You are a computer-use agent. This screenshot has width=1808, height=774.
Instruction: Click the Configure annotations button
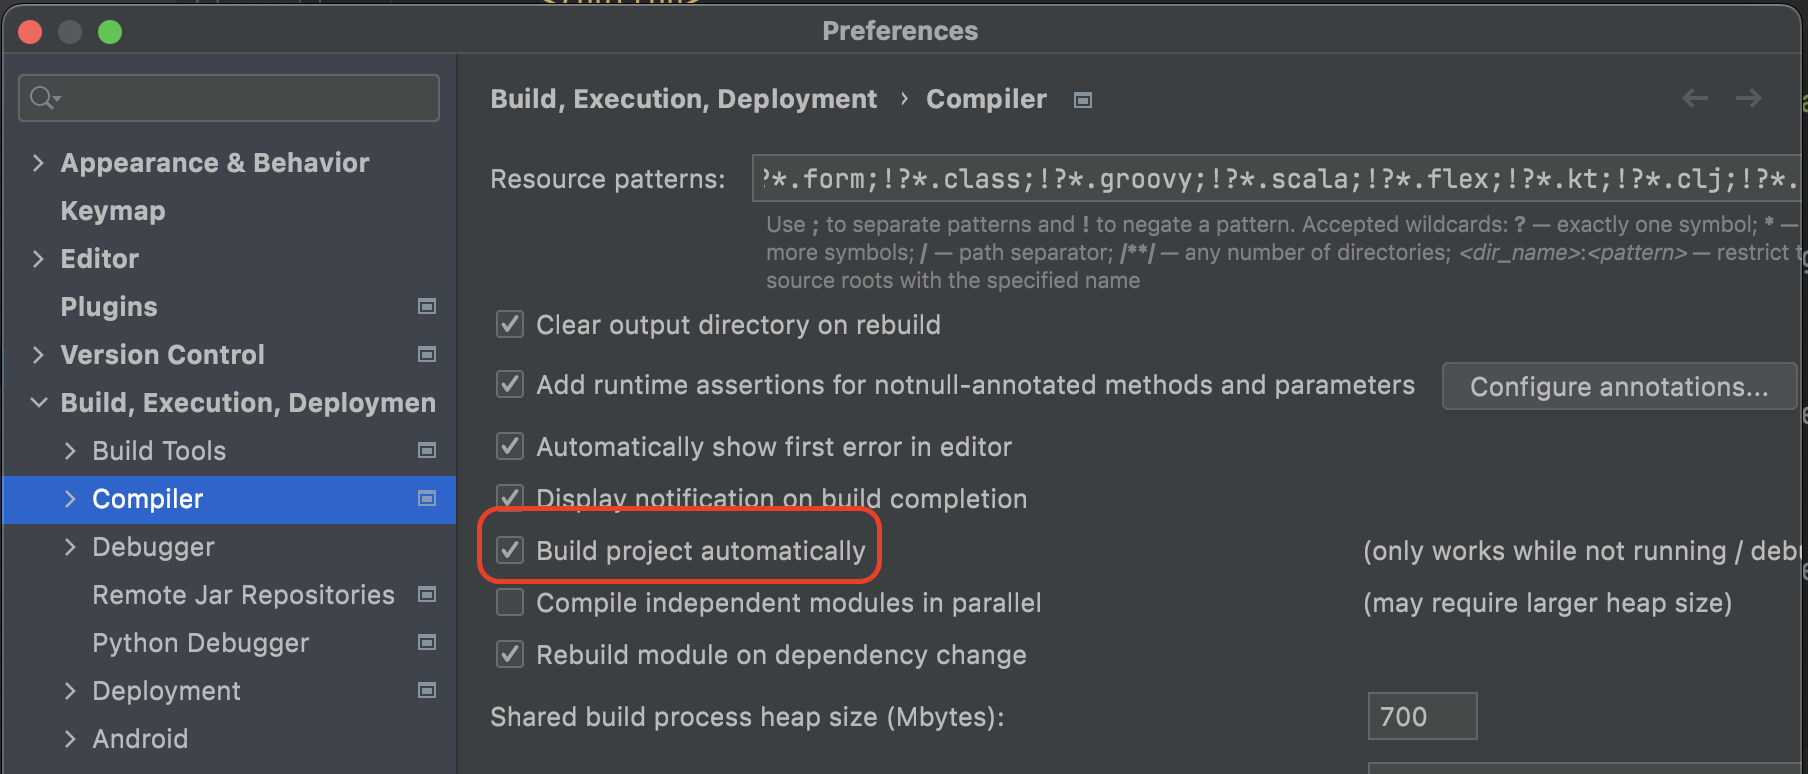click(1618, 386)
